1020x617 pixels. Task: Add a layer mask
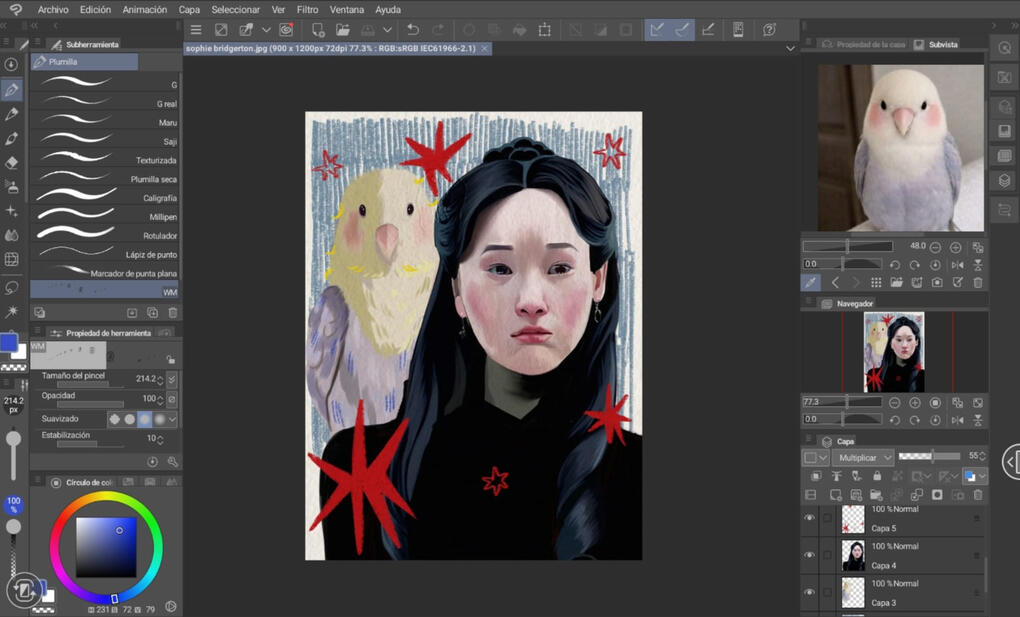click(x=937, y=495)
